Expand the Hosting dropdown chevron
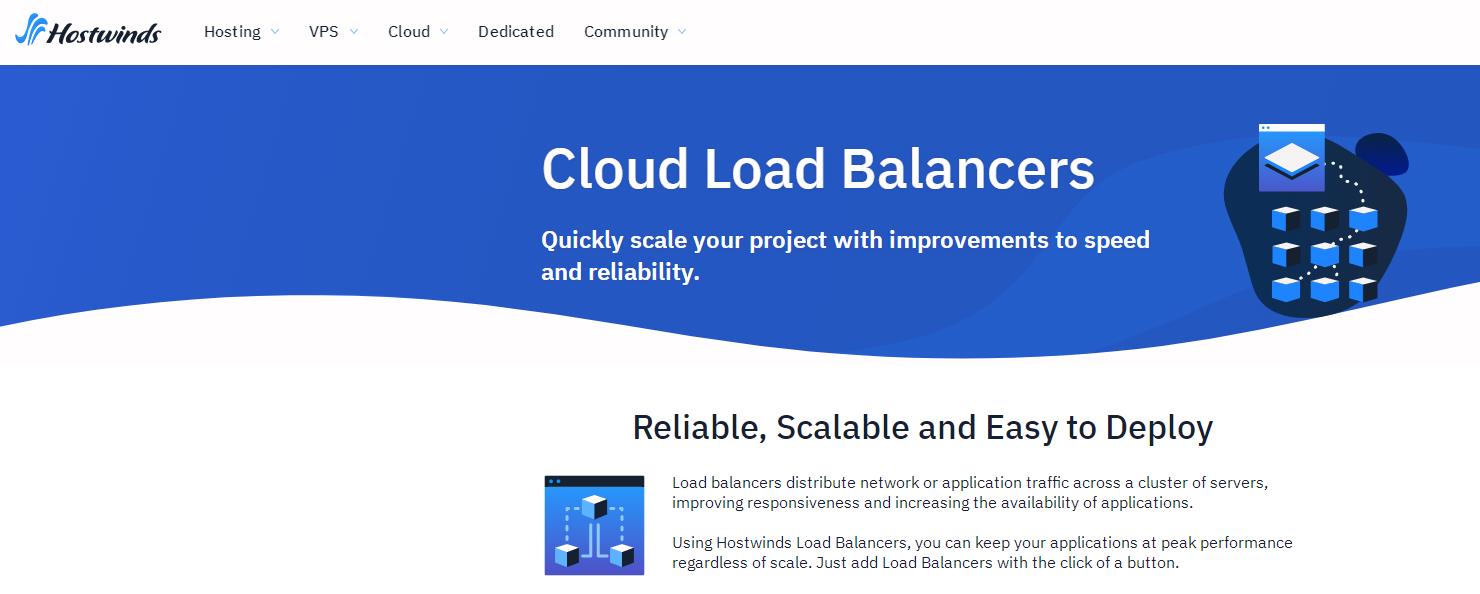 pyautogui.click(x=275, y=32)
